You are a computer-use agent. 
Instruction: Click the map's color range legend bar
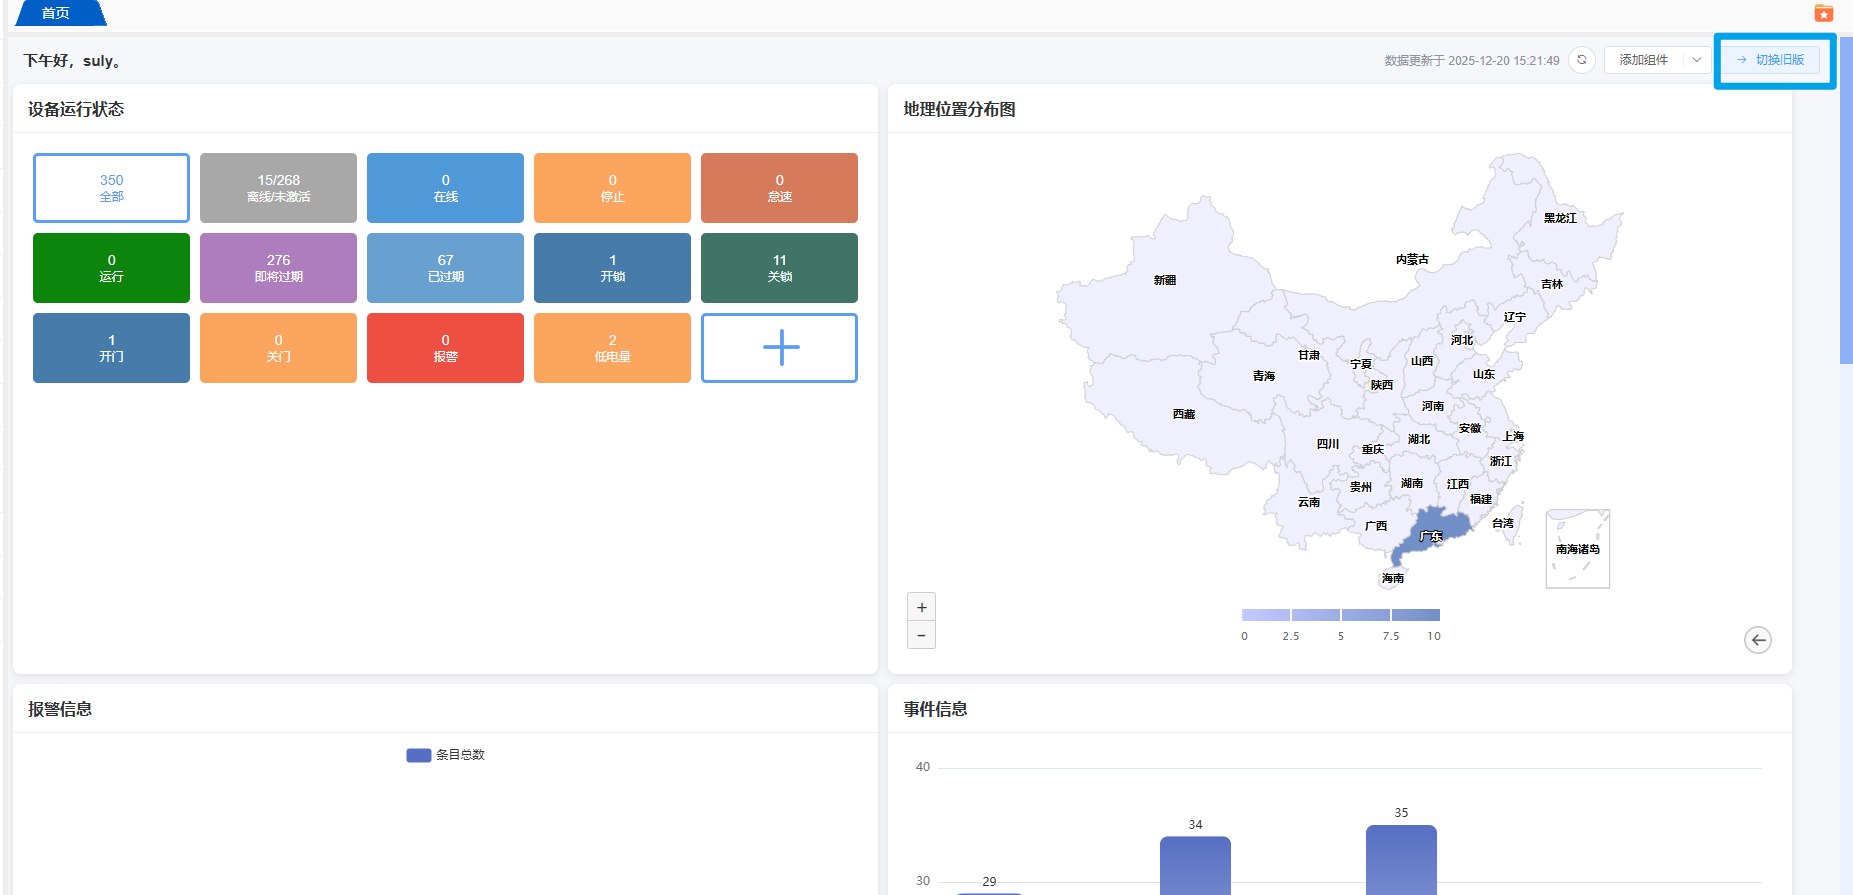point(1340,615)
